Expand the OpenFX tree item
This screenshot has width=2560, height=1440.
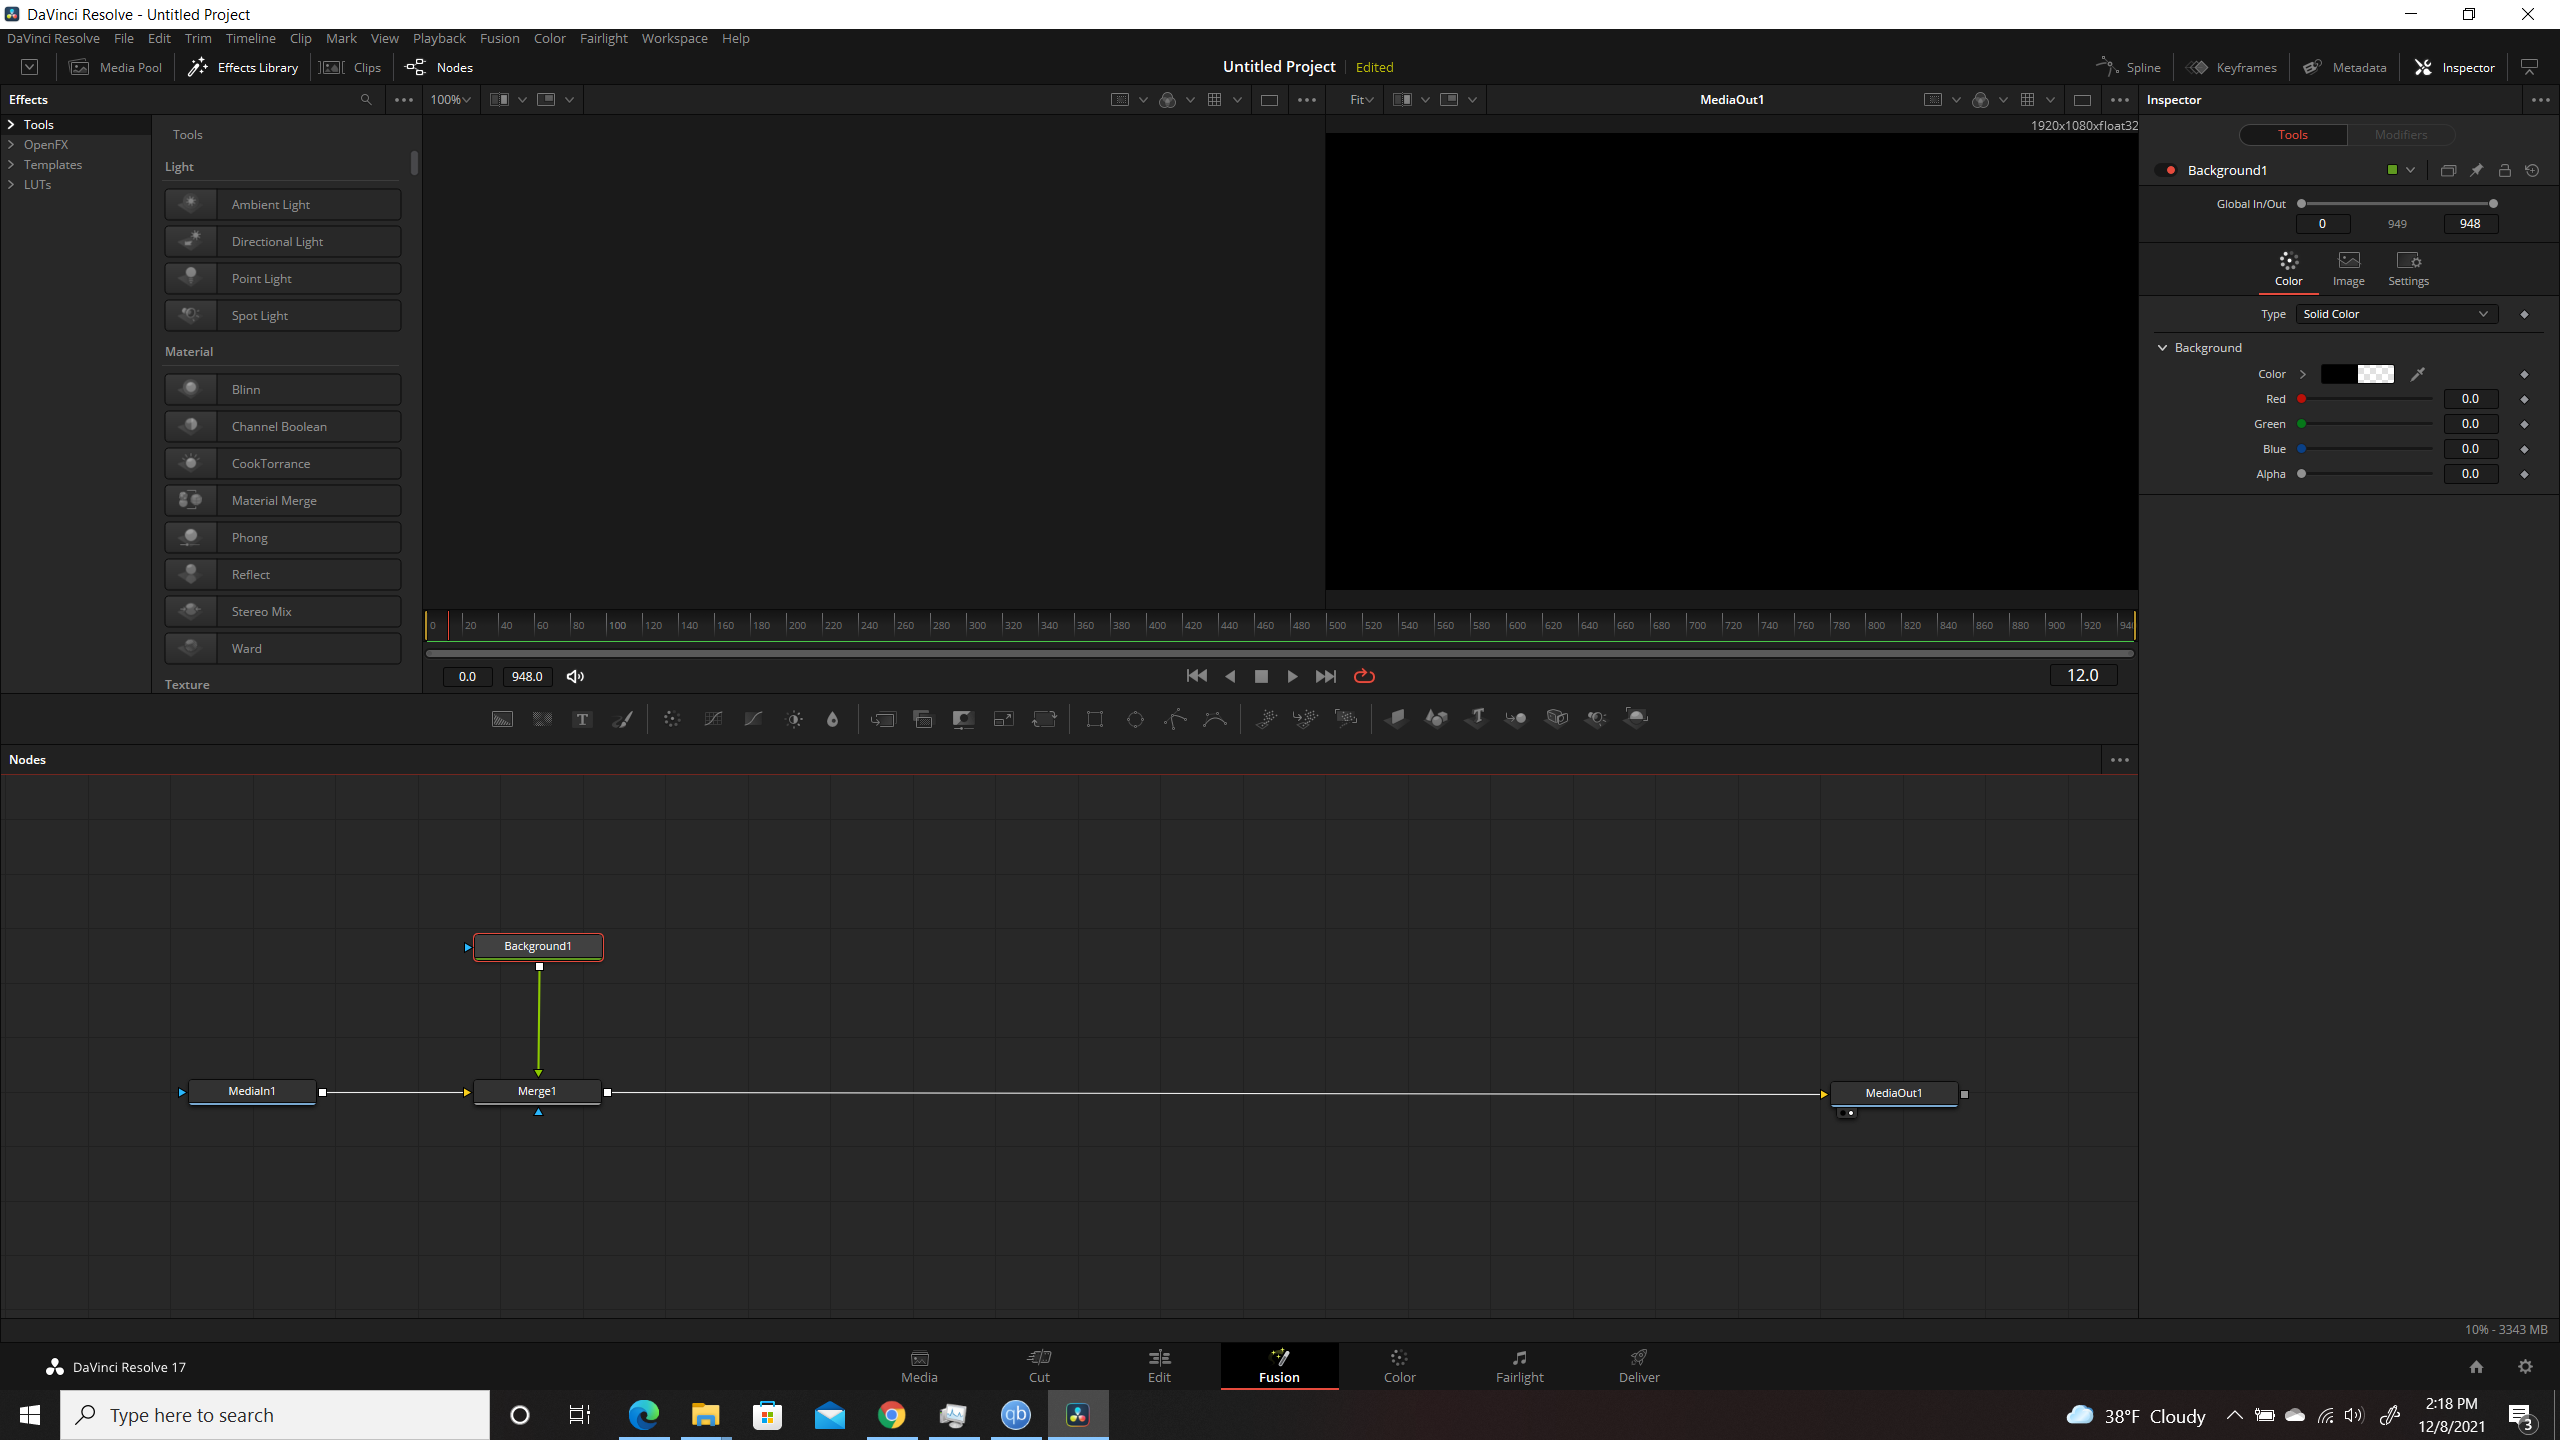tap(11, 145)
